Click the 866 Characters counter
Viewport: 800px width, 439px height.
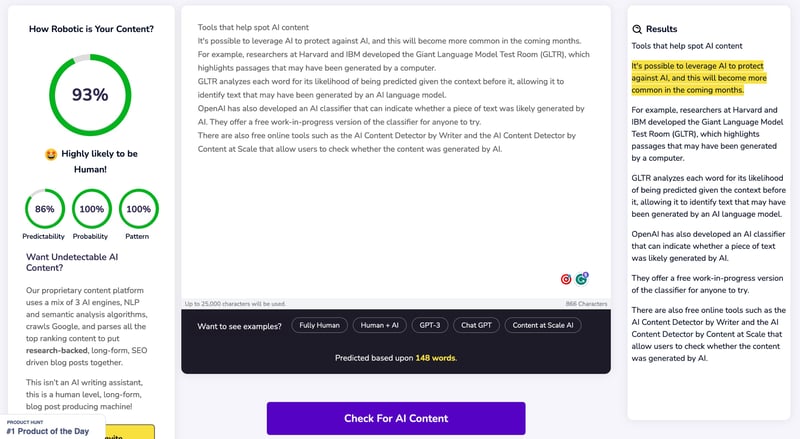pos(586,304)
